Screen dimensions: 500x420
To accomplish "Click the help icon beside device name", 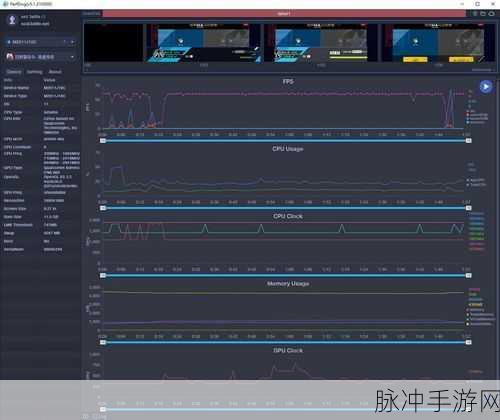I will coord(64,42).
